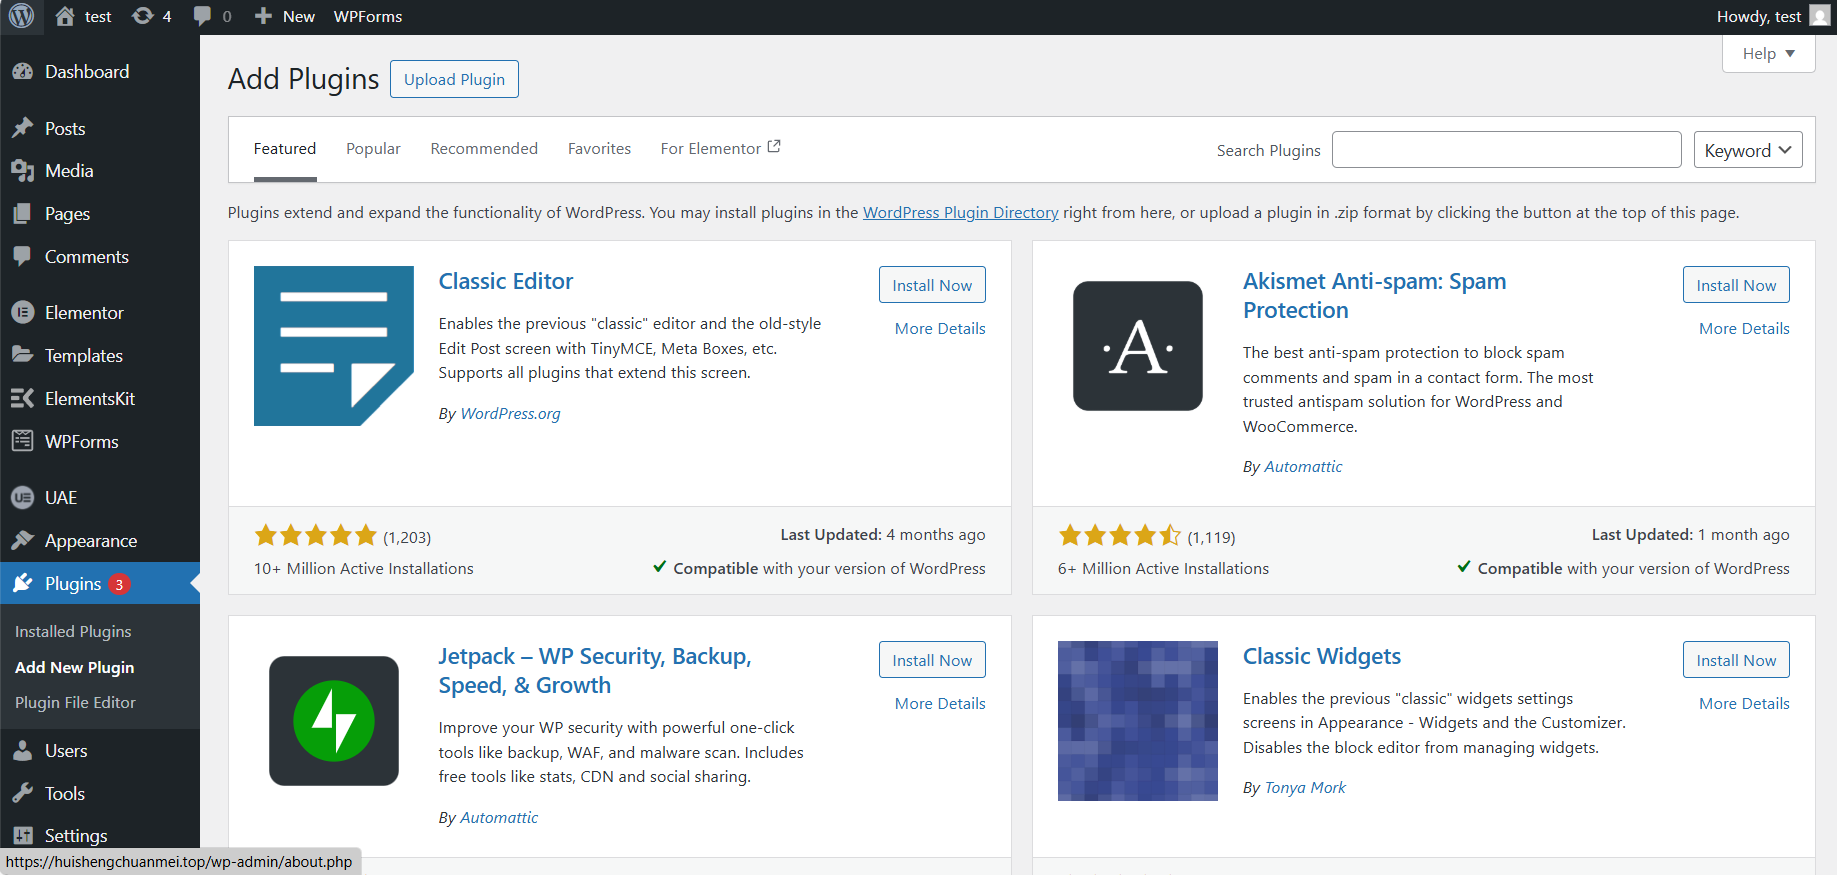Screen dimensions: 1837x875
Task: Click the Classic Editor plugin icon
Action: [x=333, y=346]
